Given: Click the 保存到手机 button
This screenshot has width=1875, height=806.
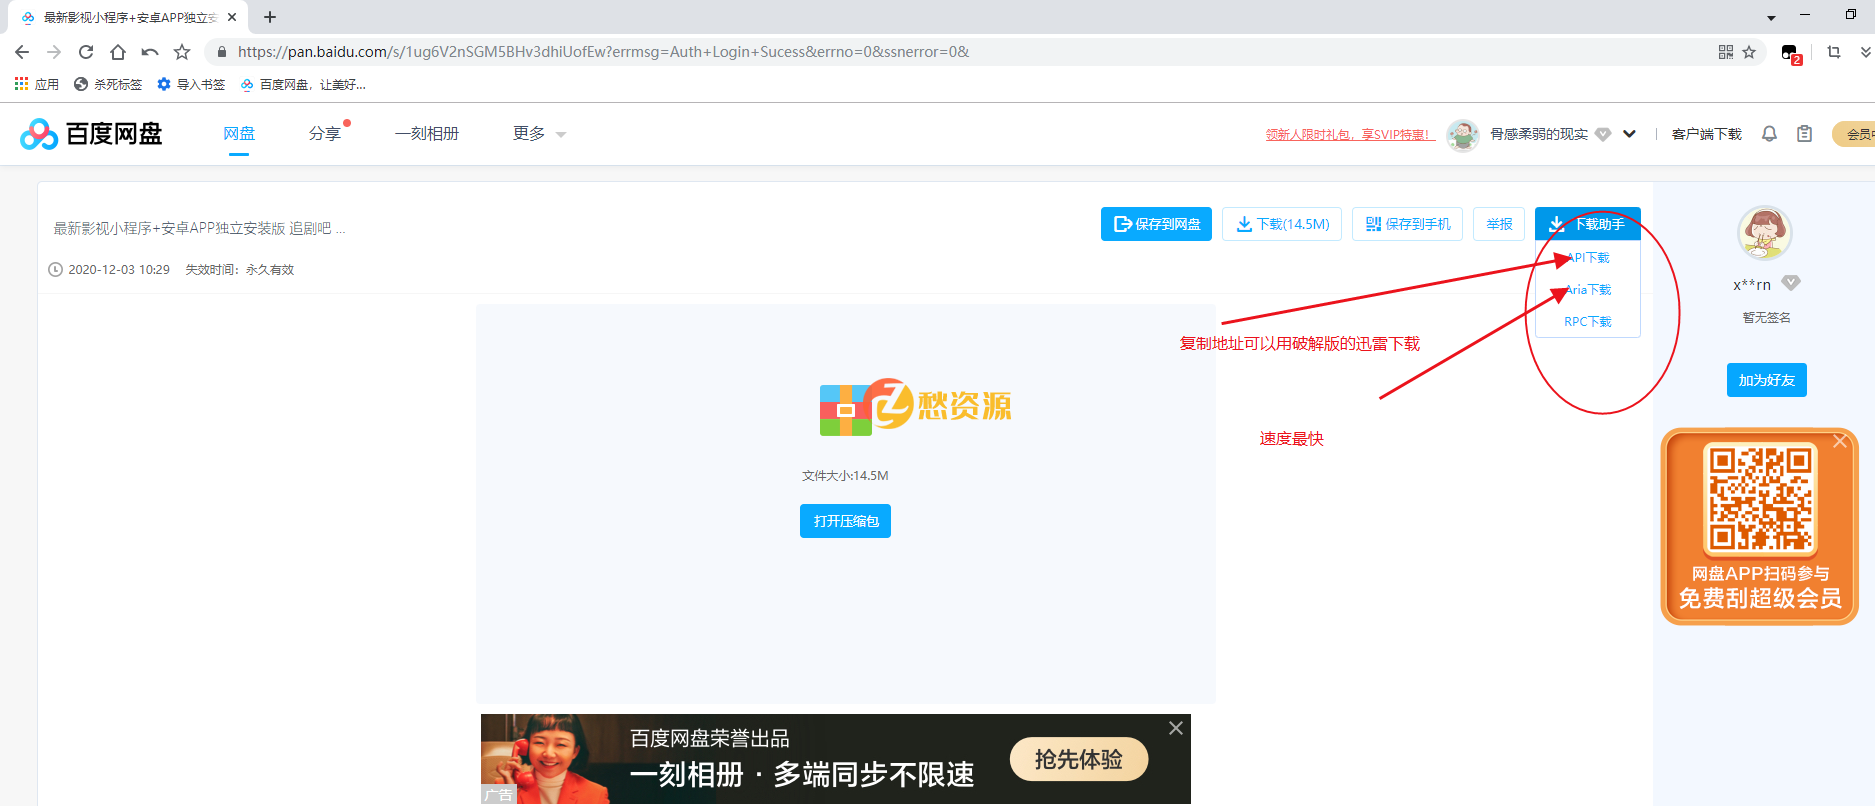Looking at the screenshot, I should (x=1407, y=224).
